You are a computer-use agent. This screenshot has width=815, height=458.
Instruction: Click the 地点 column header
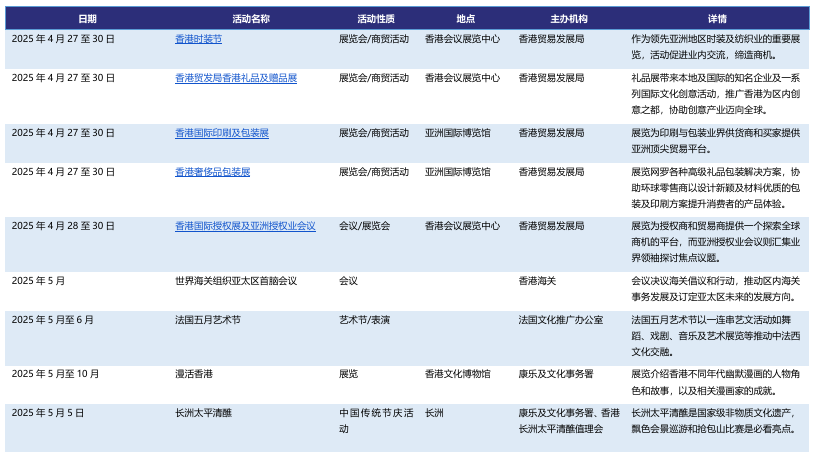466,19
